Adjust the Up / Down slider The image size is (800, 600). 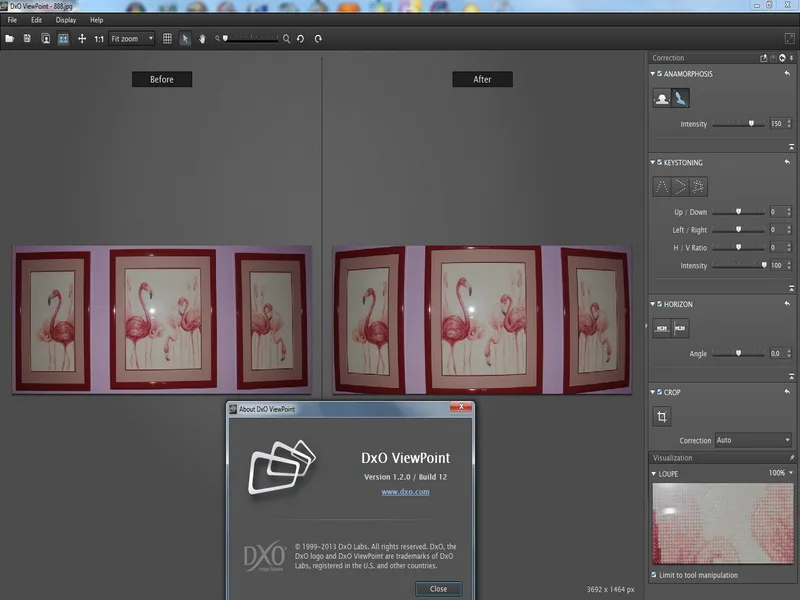tap(738, 212)
